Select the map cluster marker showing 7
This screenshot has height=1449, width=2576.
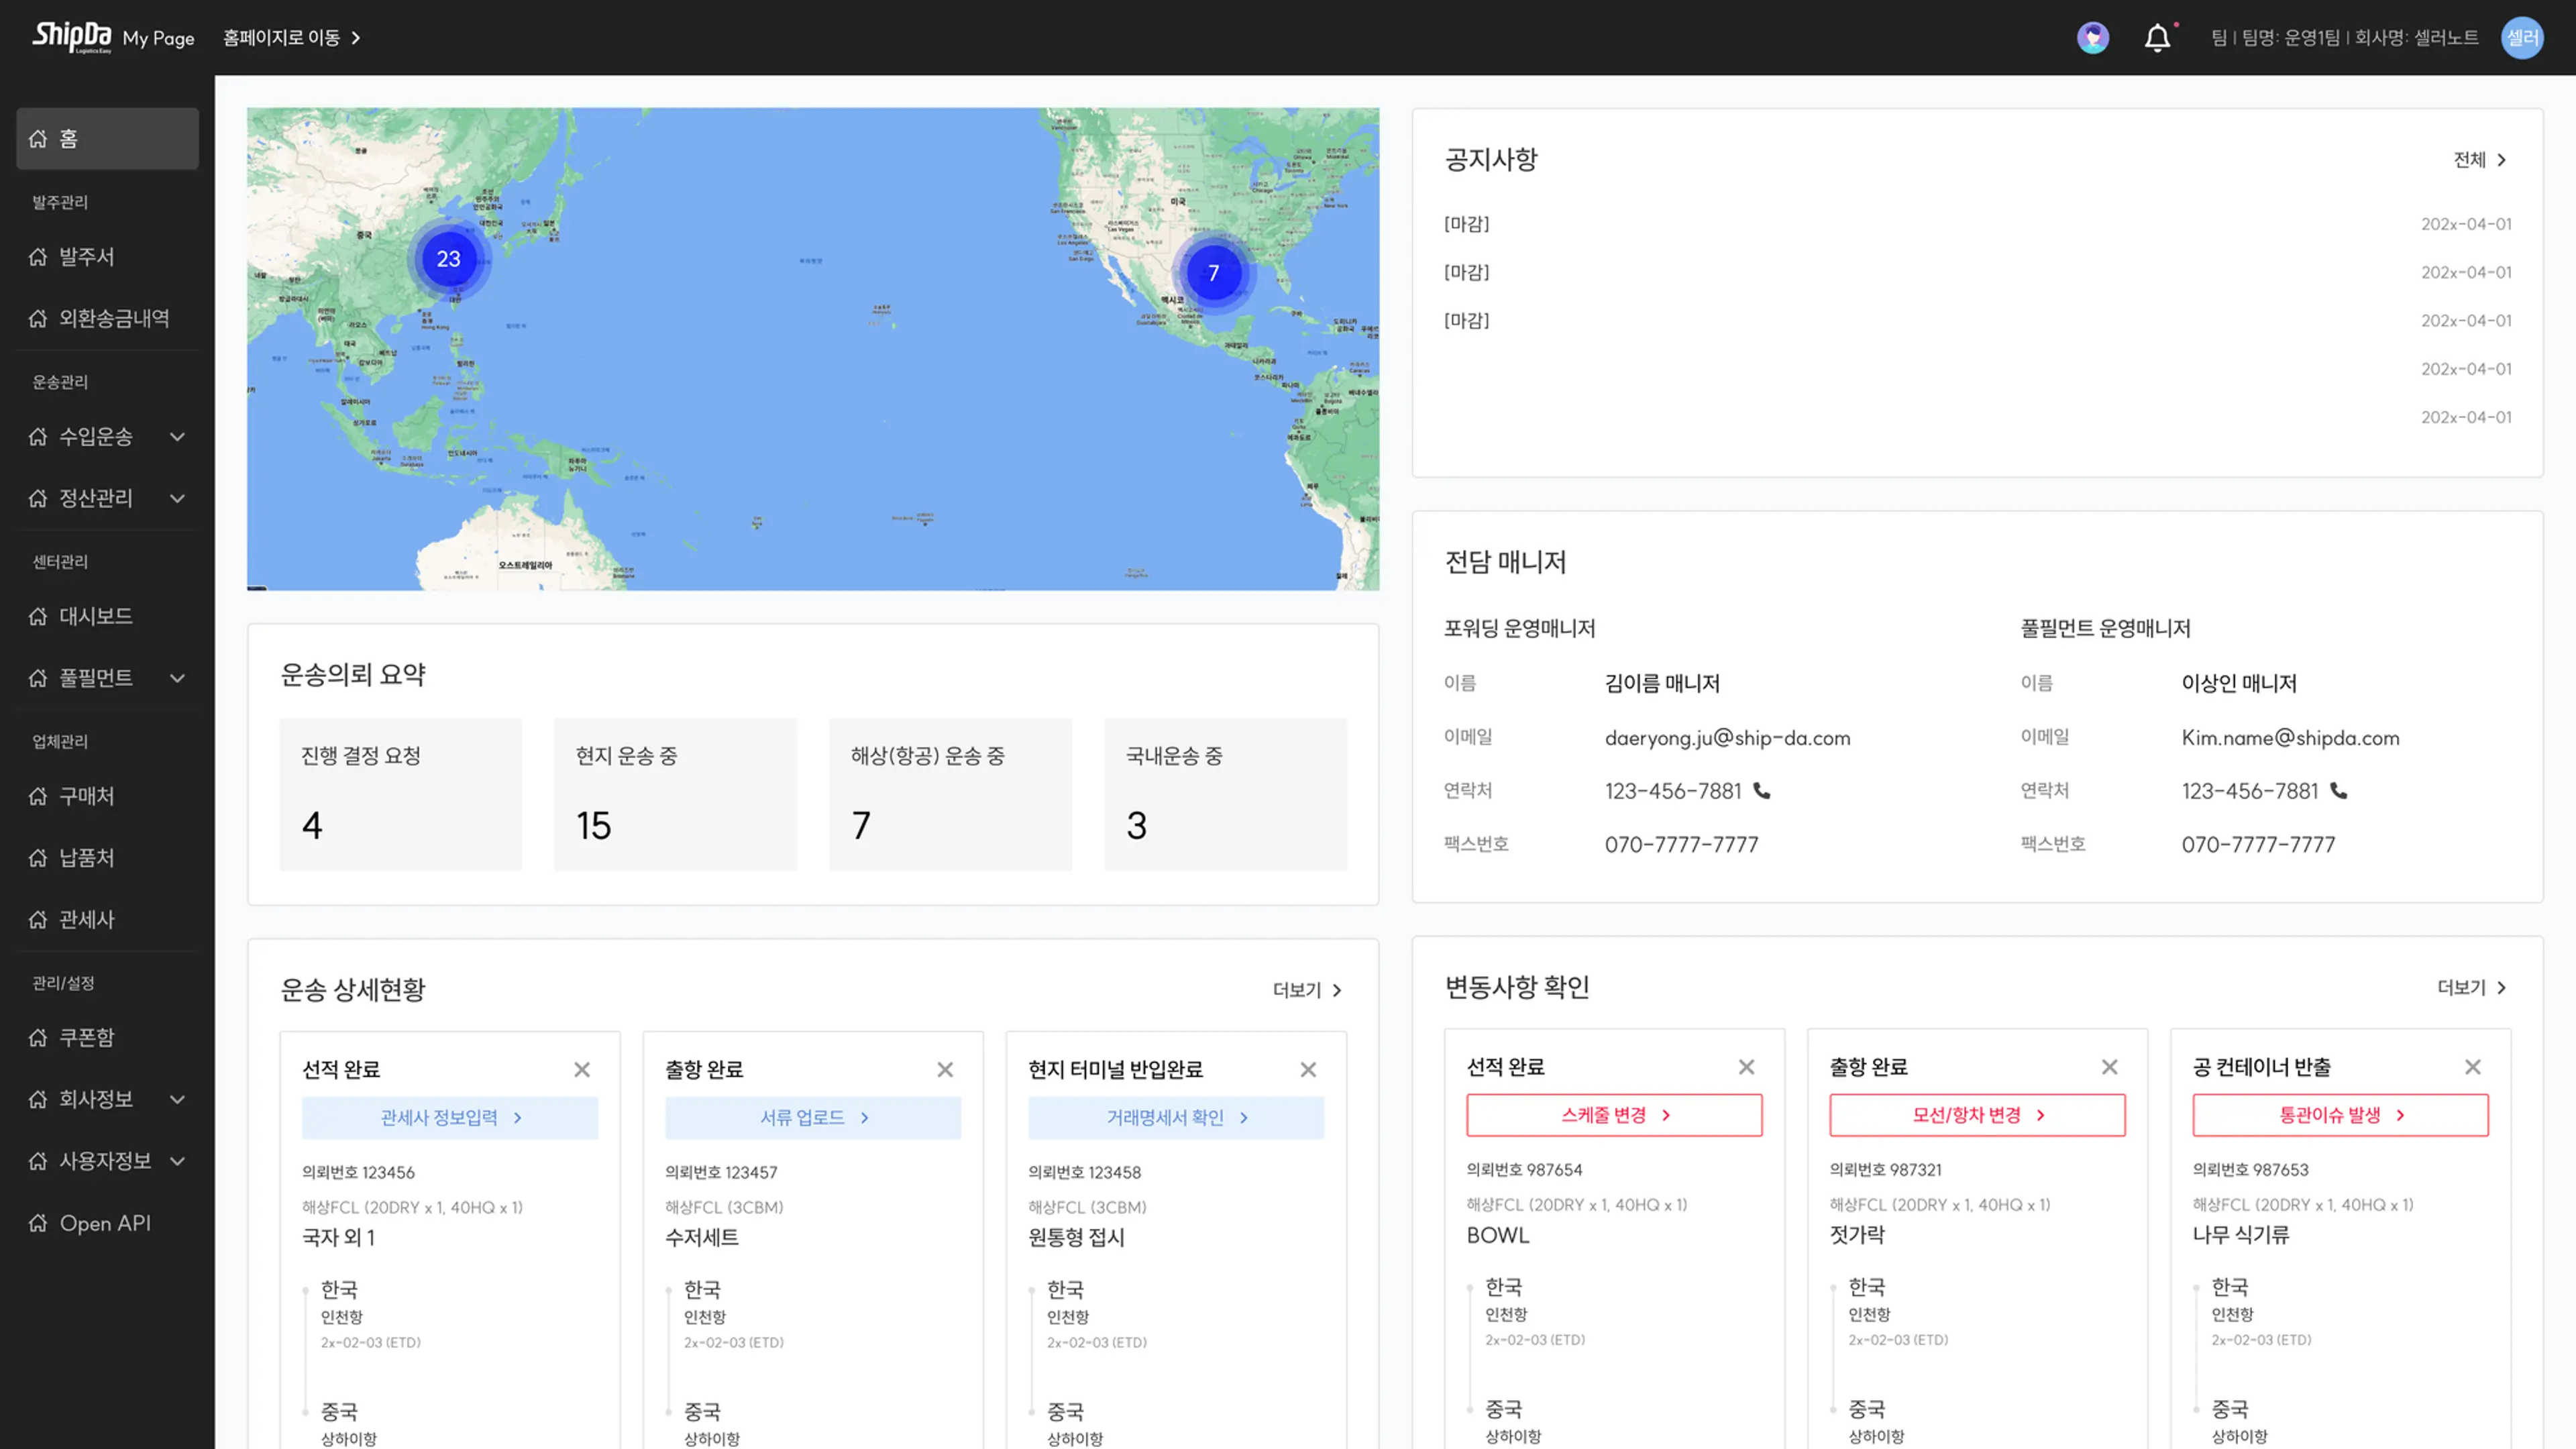[1213, 273]
